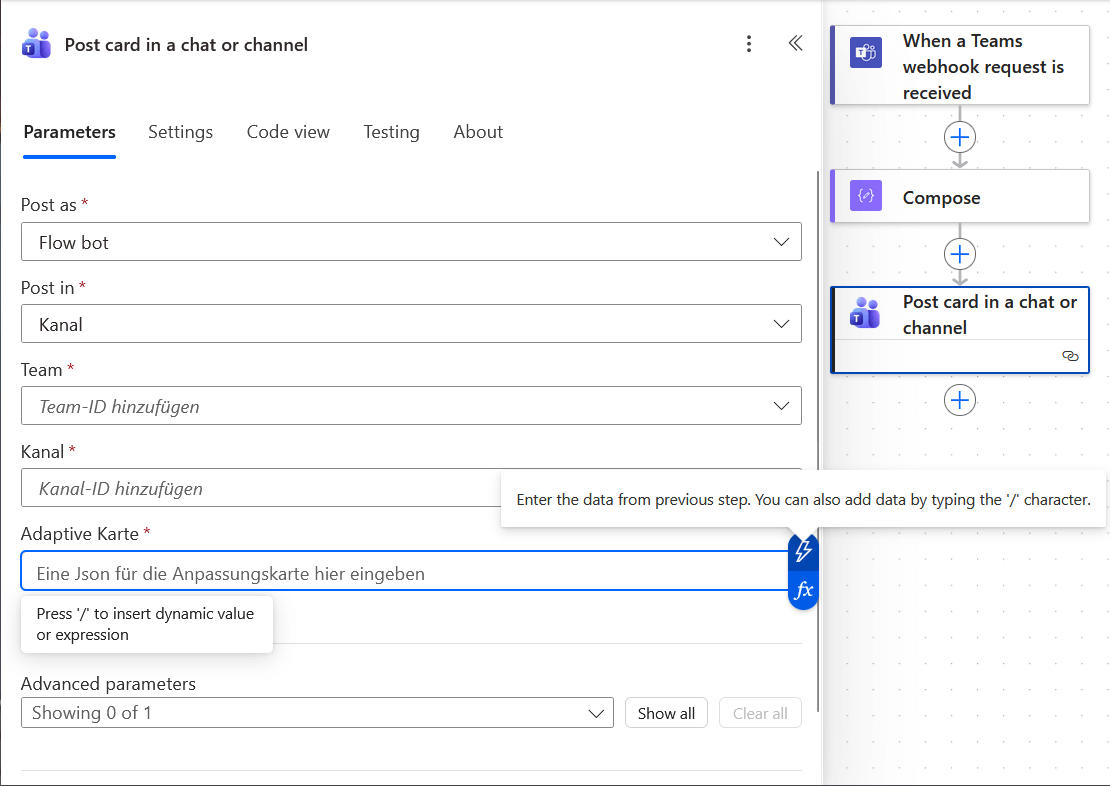Click the link icon on Post card node

[1070, 356]
